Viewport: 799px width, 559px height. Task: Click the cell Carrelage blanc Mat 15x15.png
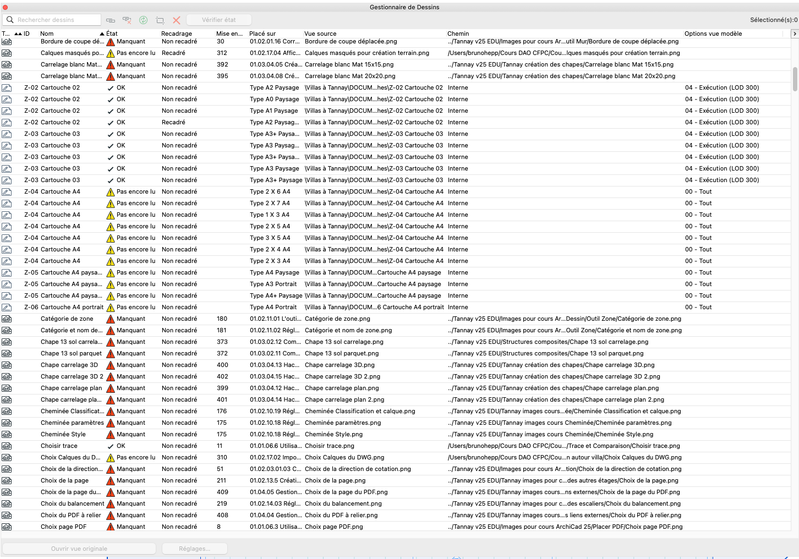click(x=349, y=65)
